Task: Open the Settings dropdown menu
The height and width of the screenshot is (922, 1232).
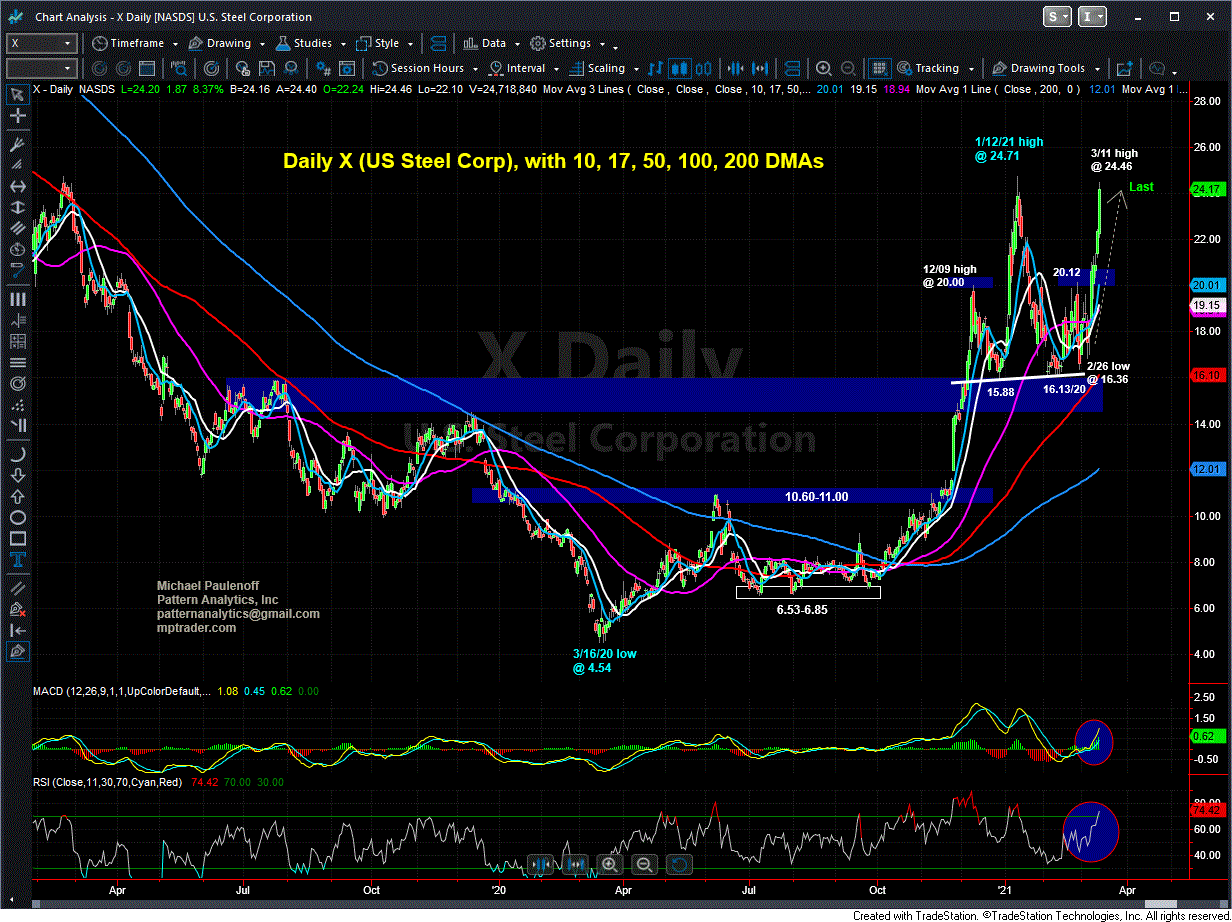Action: click(x=568, y=43)
